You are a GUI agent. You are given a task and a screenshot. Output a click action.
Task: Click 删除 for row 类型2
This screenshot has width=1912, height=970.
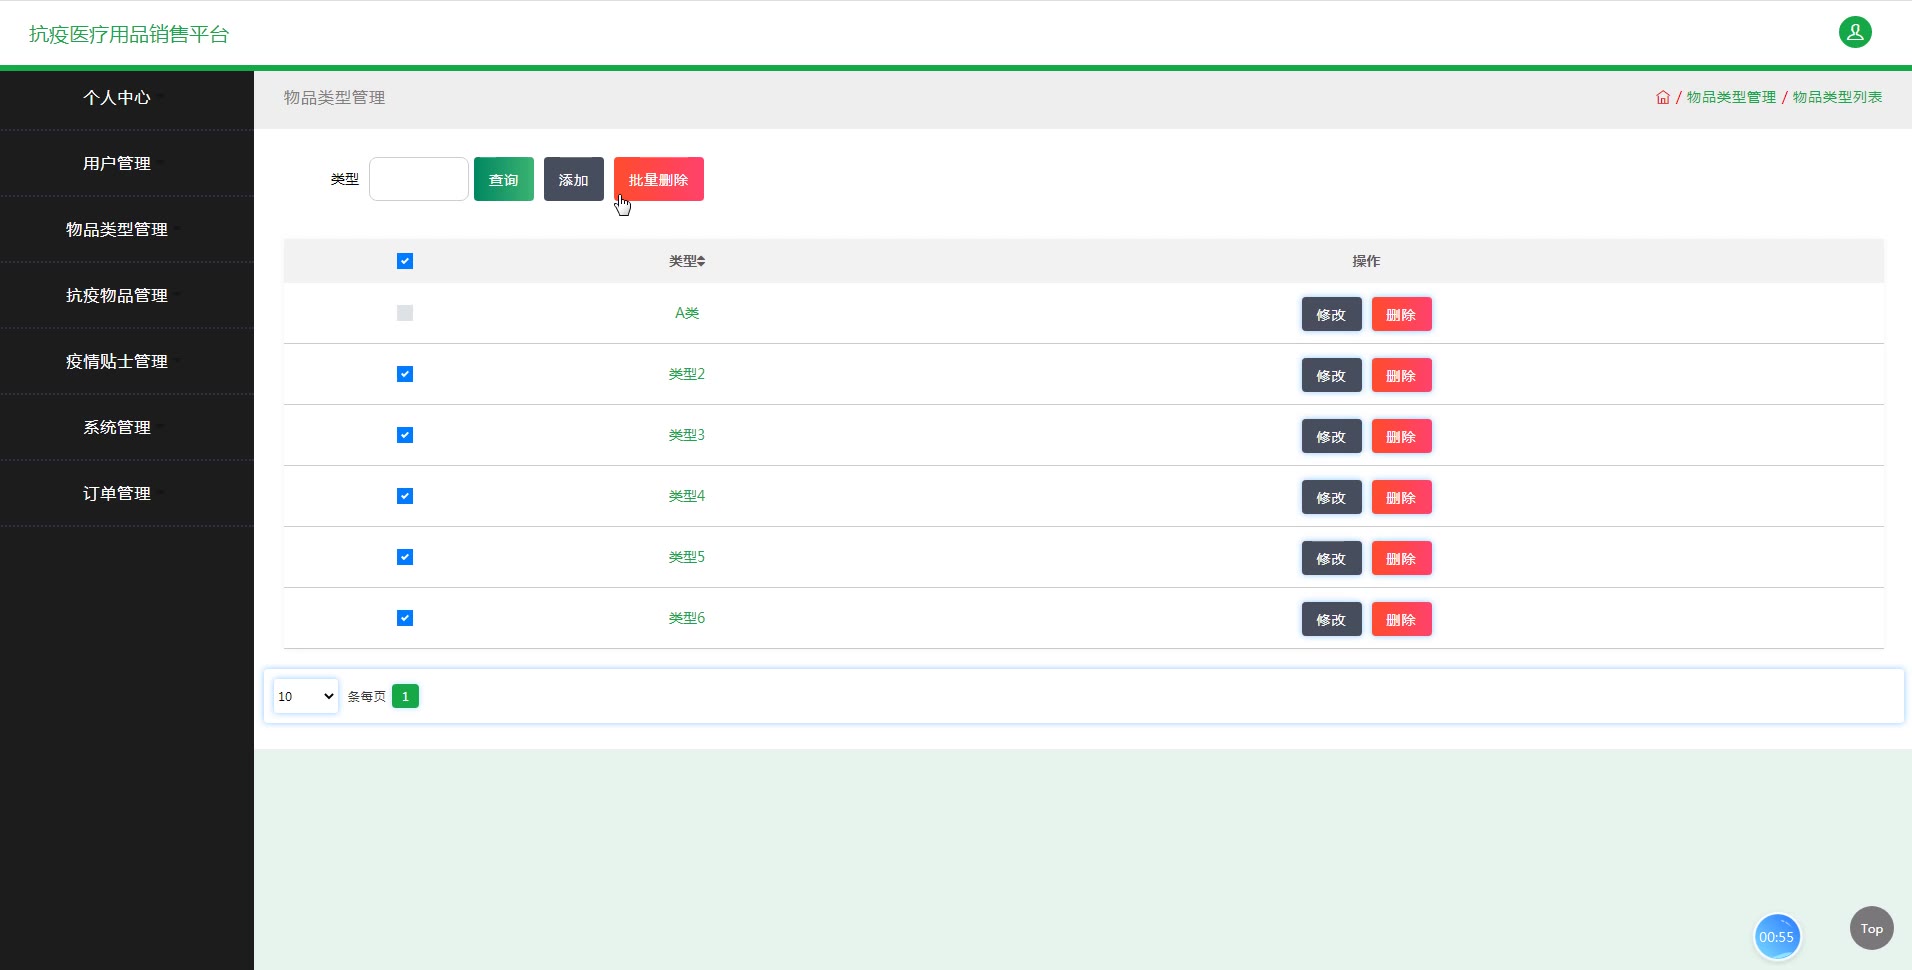click(x=1402, y=375)
